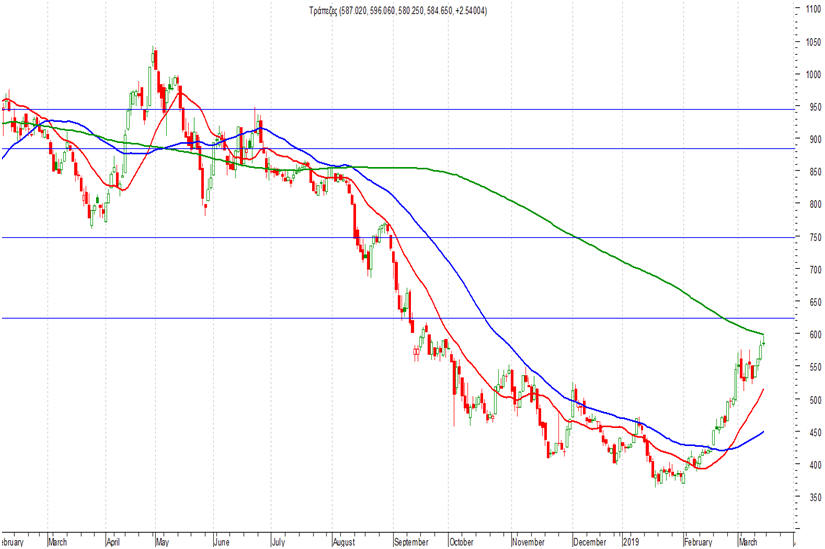Click the 900 price axis label

814,139
